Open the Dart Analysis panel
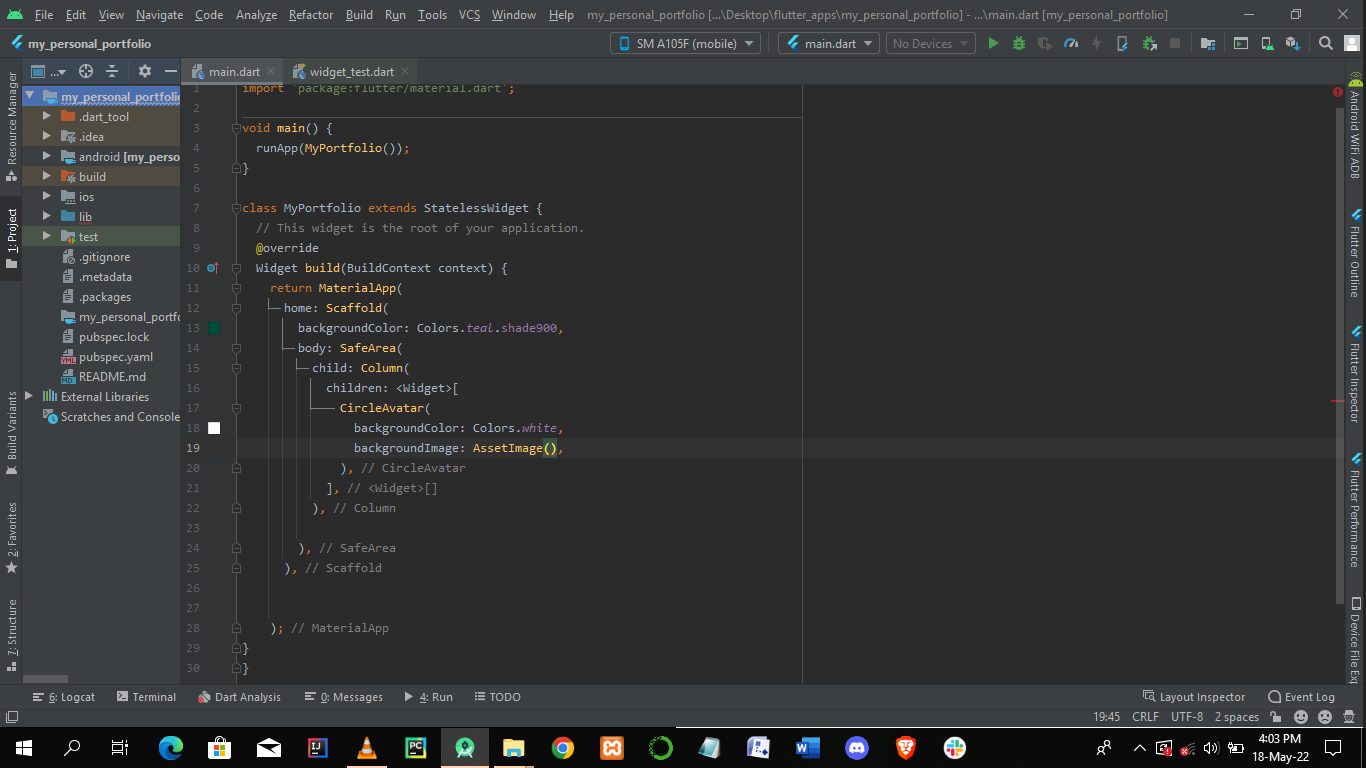This screenshot has width=1366, height=768. (x=239, y=697)
